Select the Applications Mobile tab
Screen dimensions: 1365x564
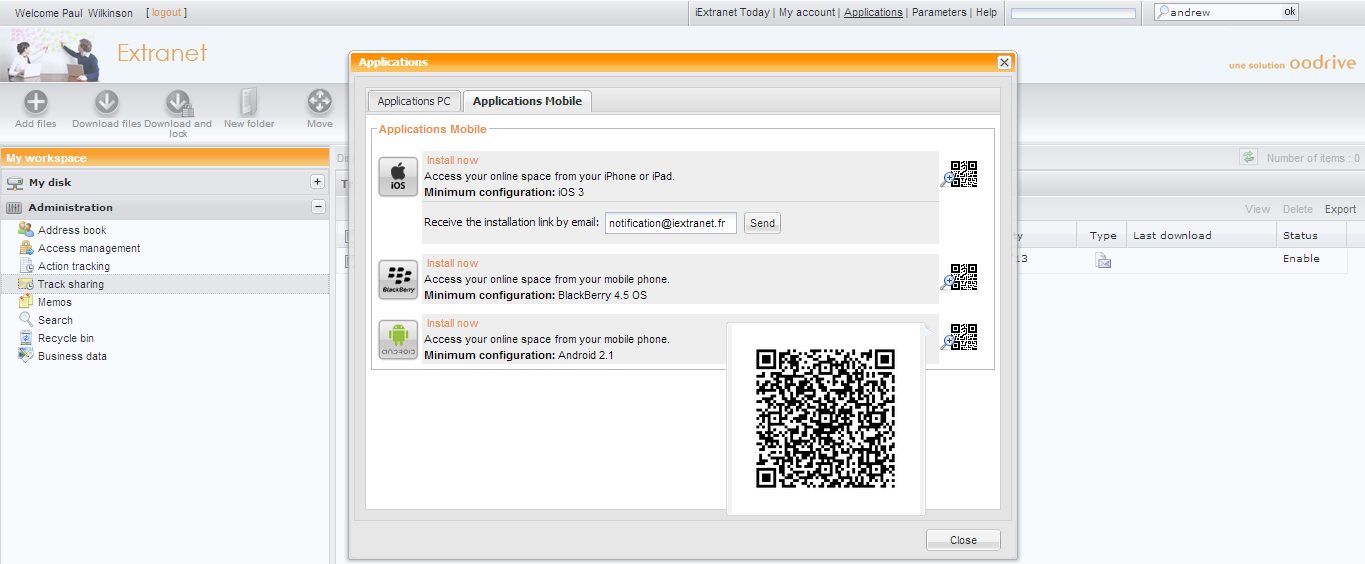(x=527, y=101)
